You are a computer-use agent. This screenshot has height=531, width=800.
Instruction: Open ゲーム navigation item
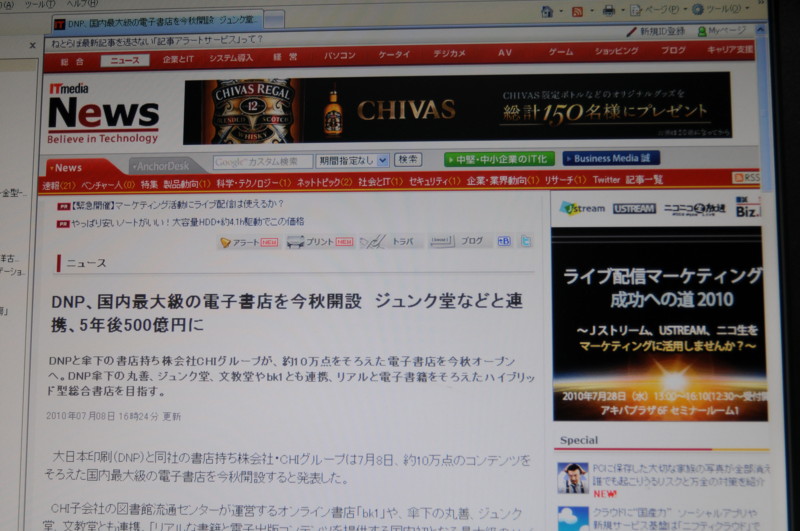point(561,52)
